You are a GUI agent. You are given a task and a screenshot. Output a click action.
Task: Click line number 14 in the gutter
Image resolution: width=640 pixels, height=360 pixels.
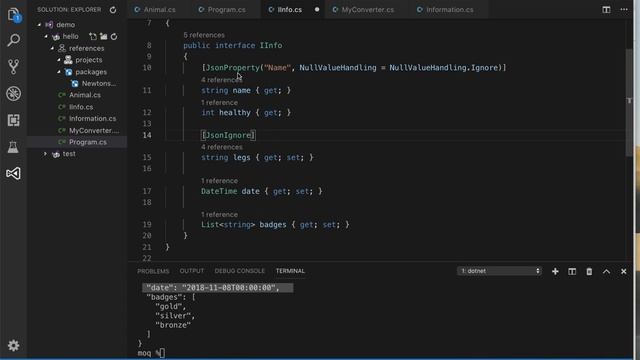pyautogui.click(x=147, y=135)
